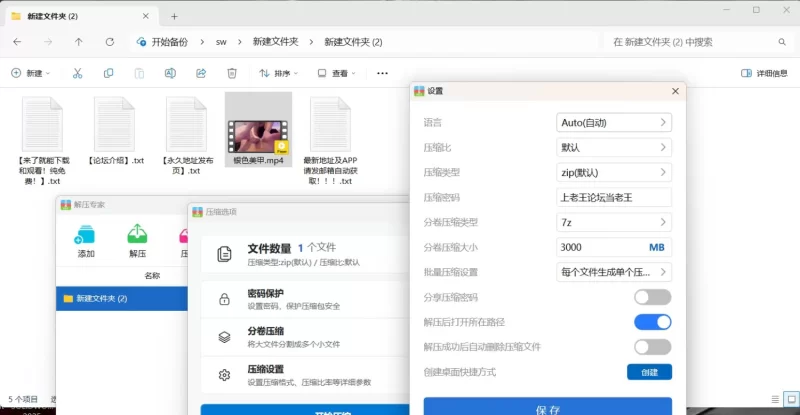Click the Delete trash icon
Viewport: 800px width, 415px height.
coord(232,74)
